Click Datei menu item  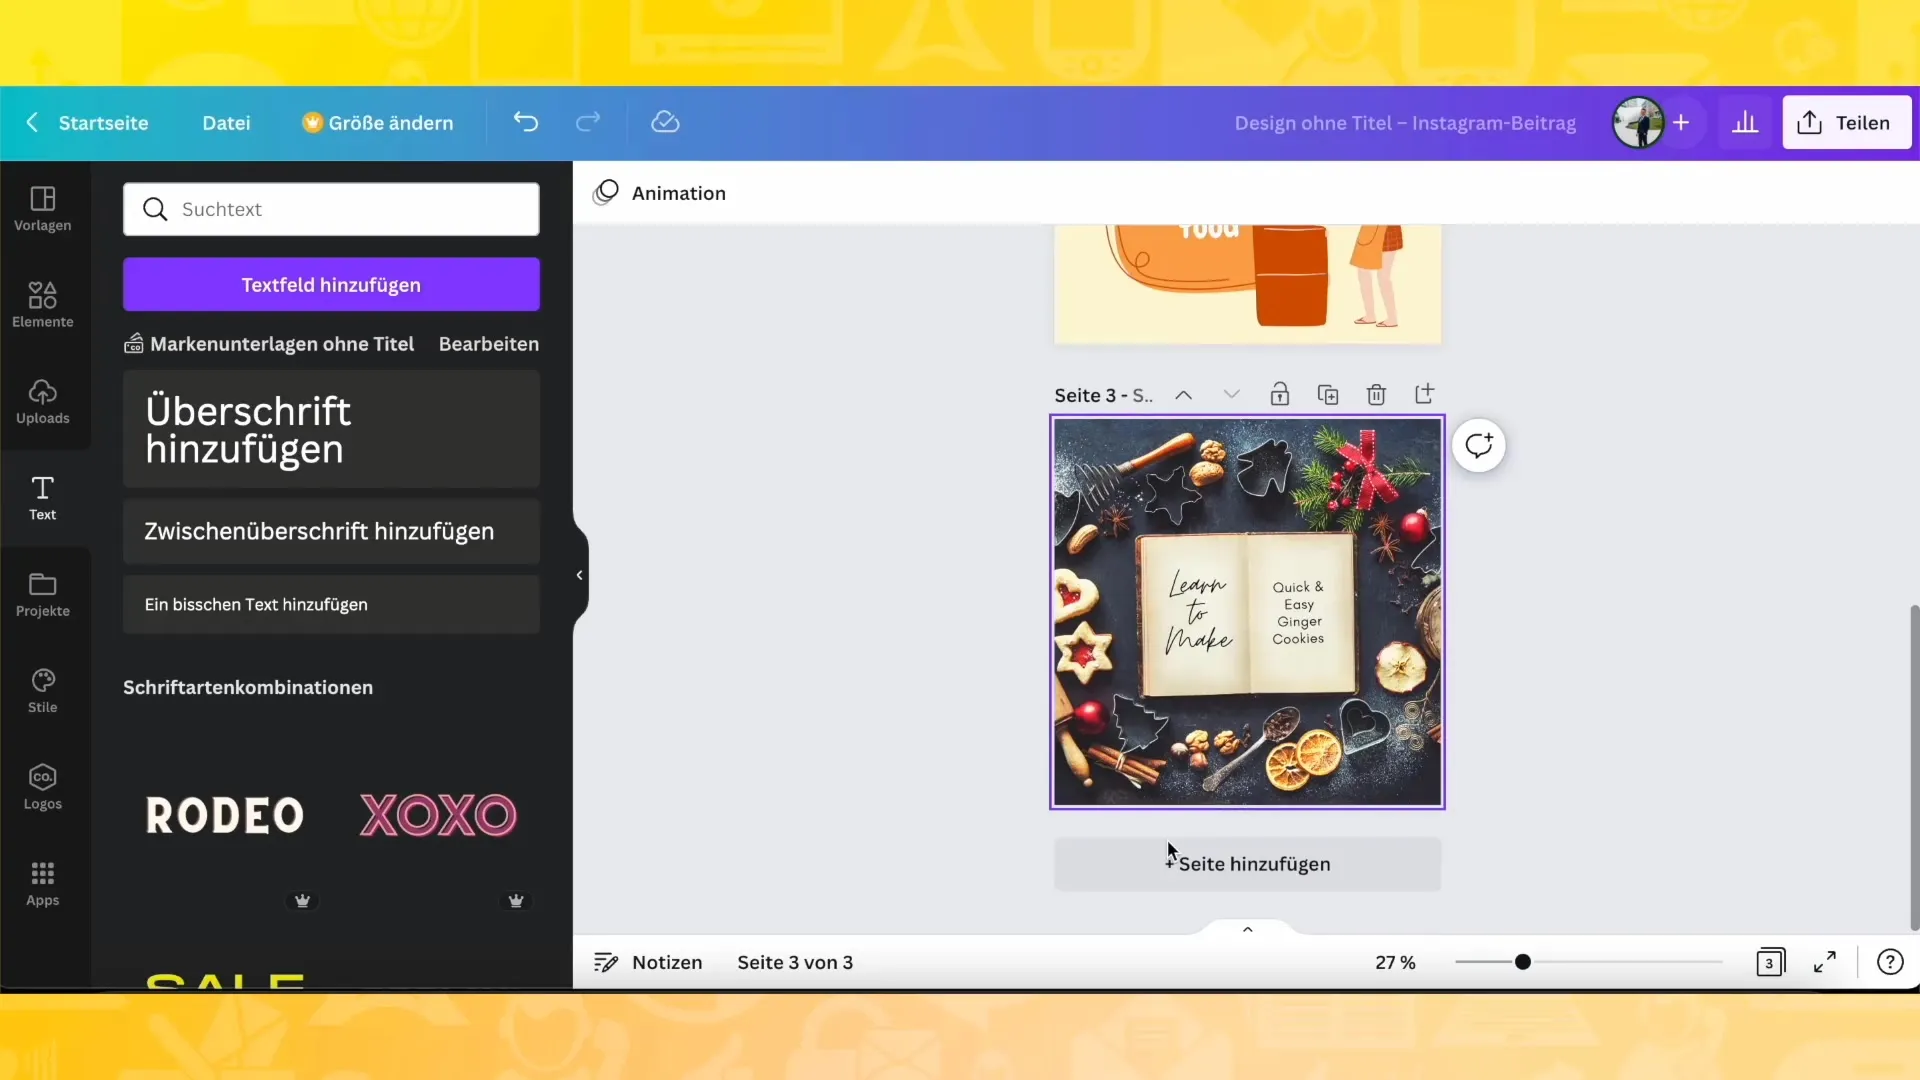pos(225,121)
